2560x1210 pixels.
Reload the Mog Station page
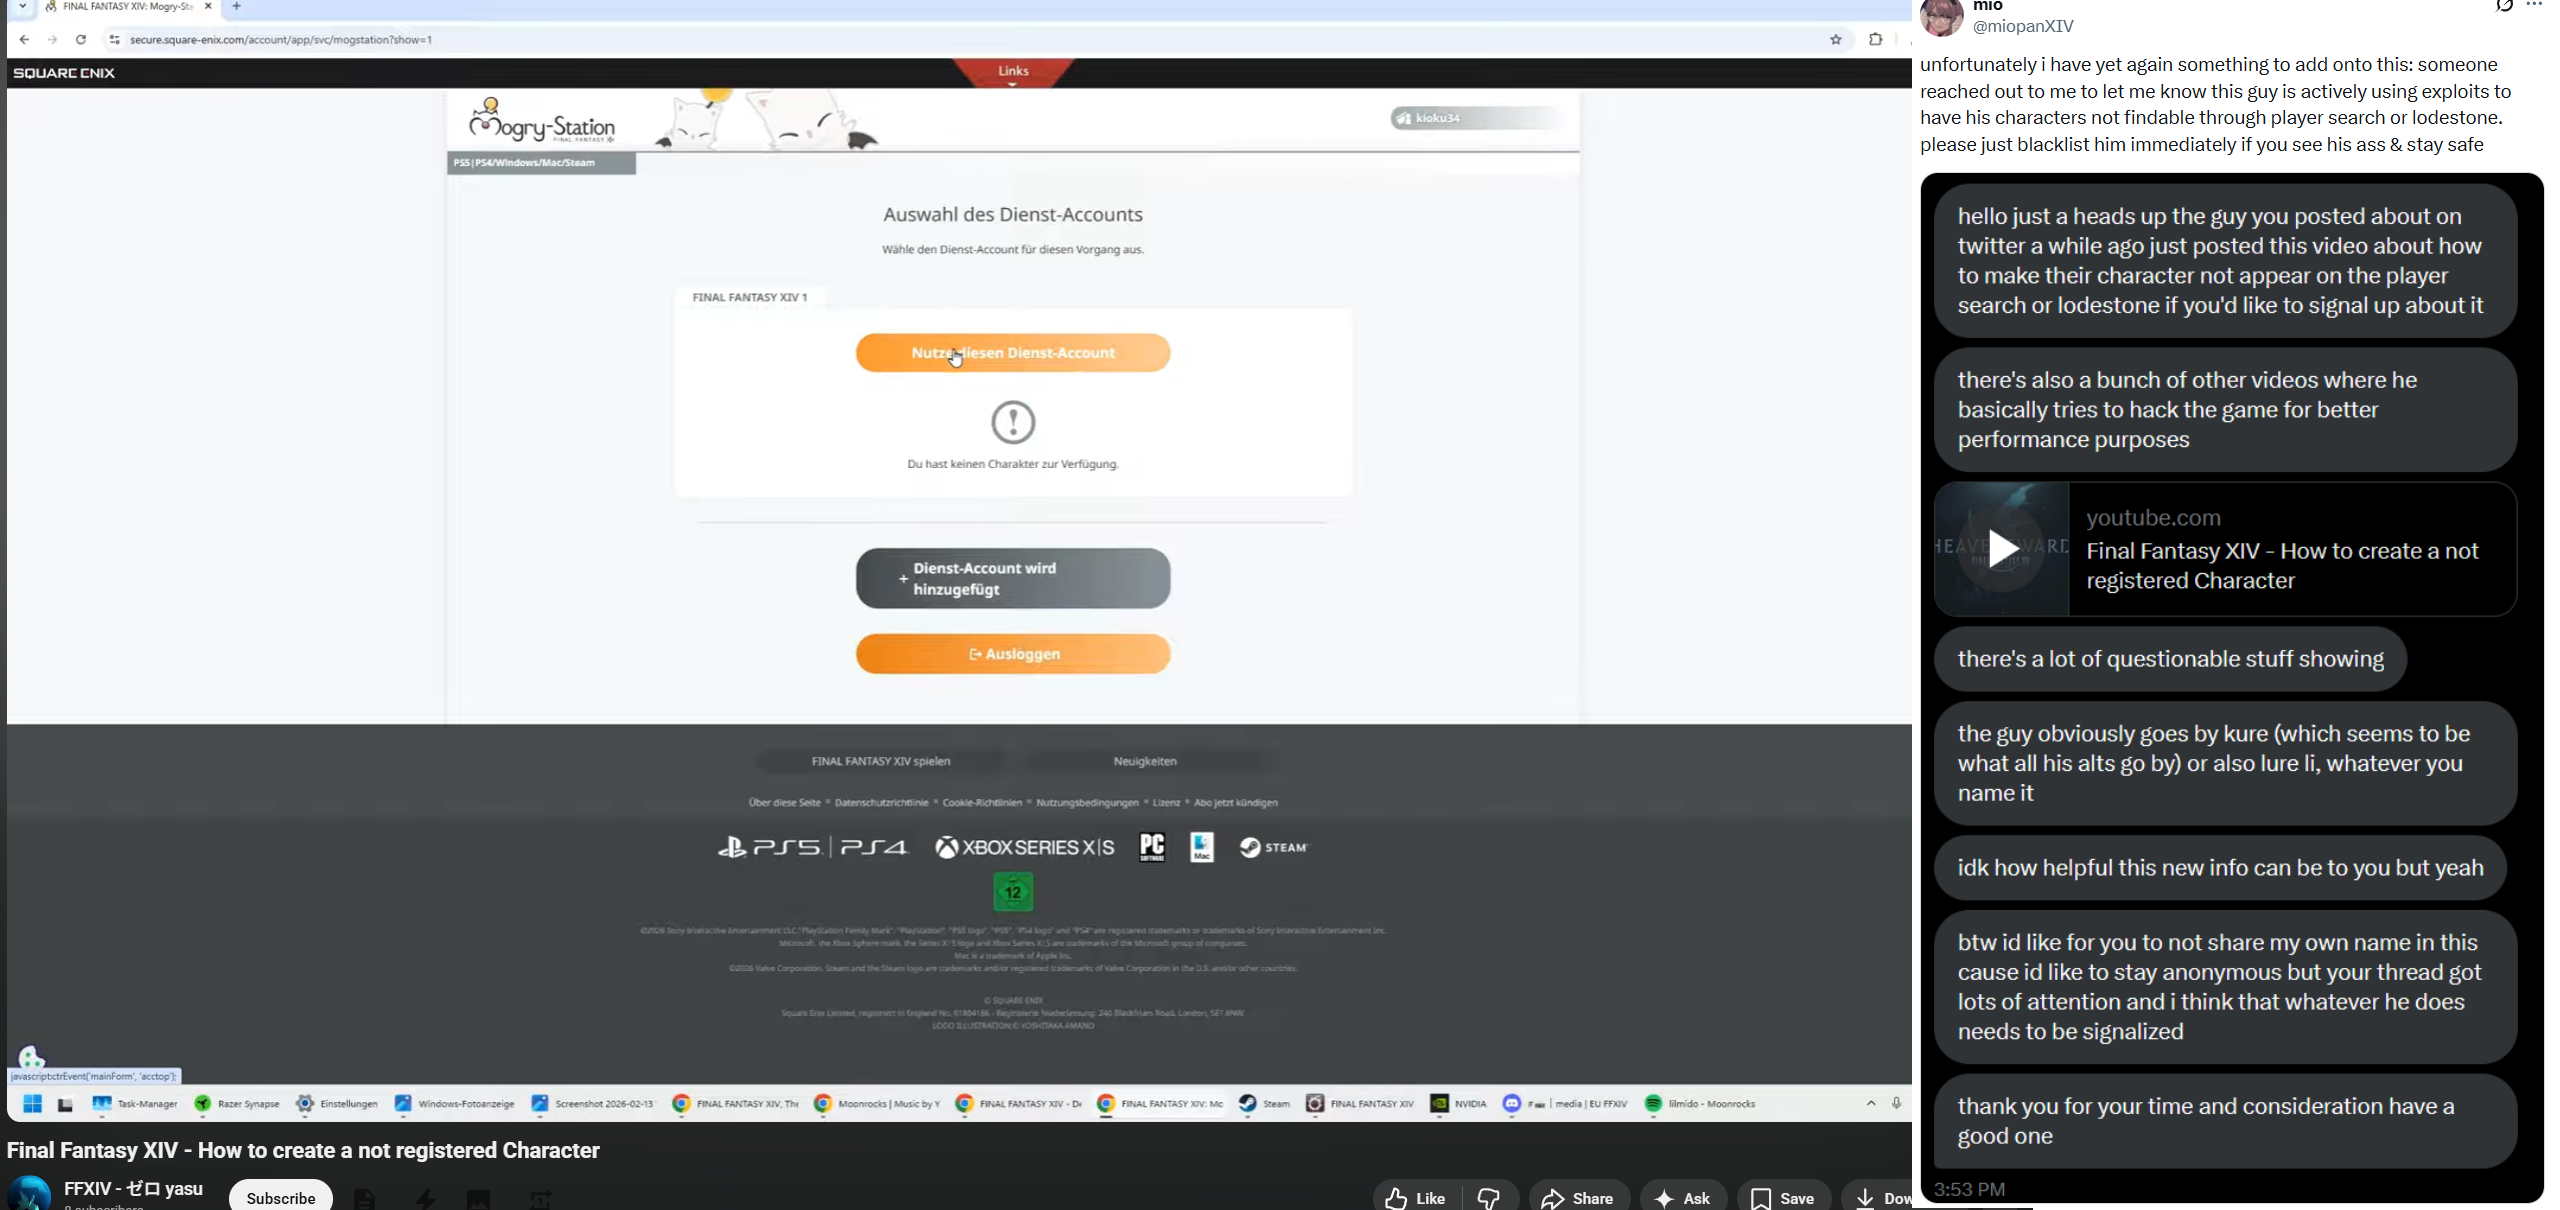click(x=81, y=40)
